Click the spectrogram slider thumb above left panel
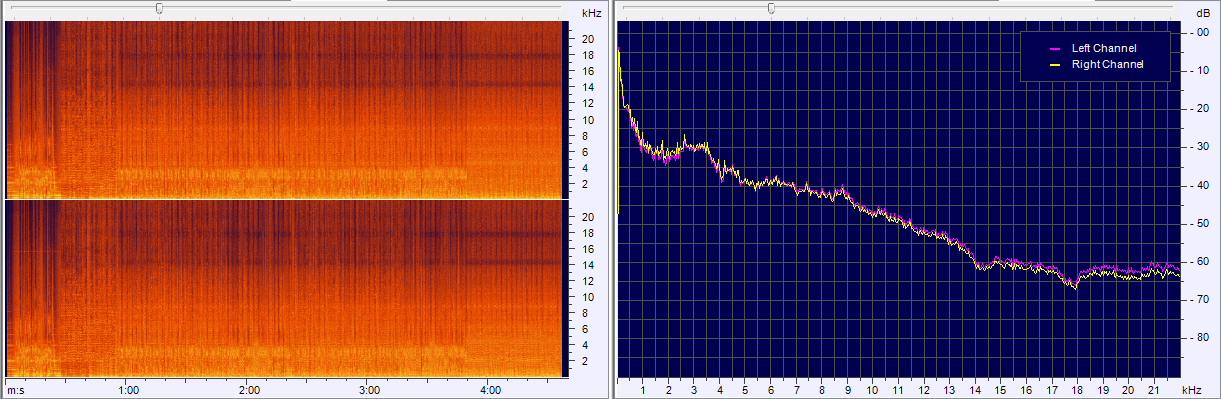 click(159, 9)
